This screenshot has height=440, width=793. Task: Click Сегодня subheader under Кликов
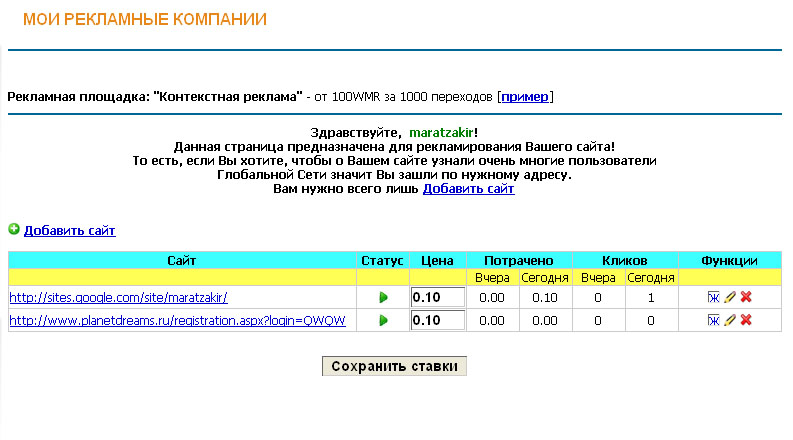[651, 278]
